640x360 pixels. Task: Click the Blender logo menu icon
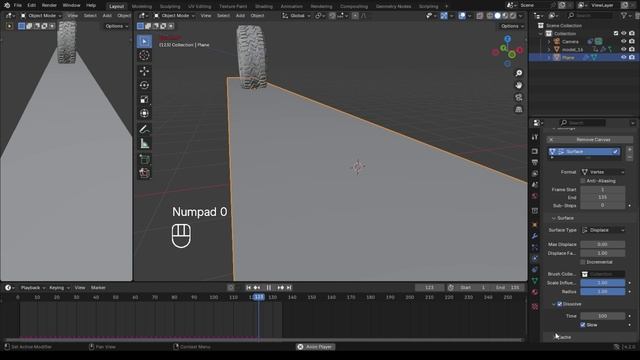tap(7, 5)
